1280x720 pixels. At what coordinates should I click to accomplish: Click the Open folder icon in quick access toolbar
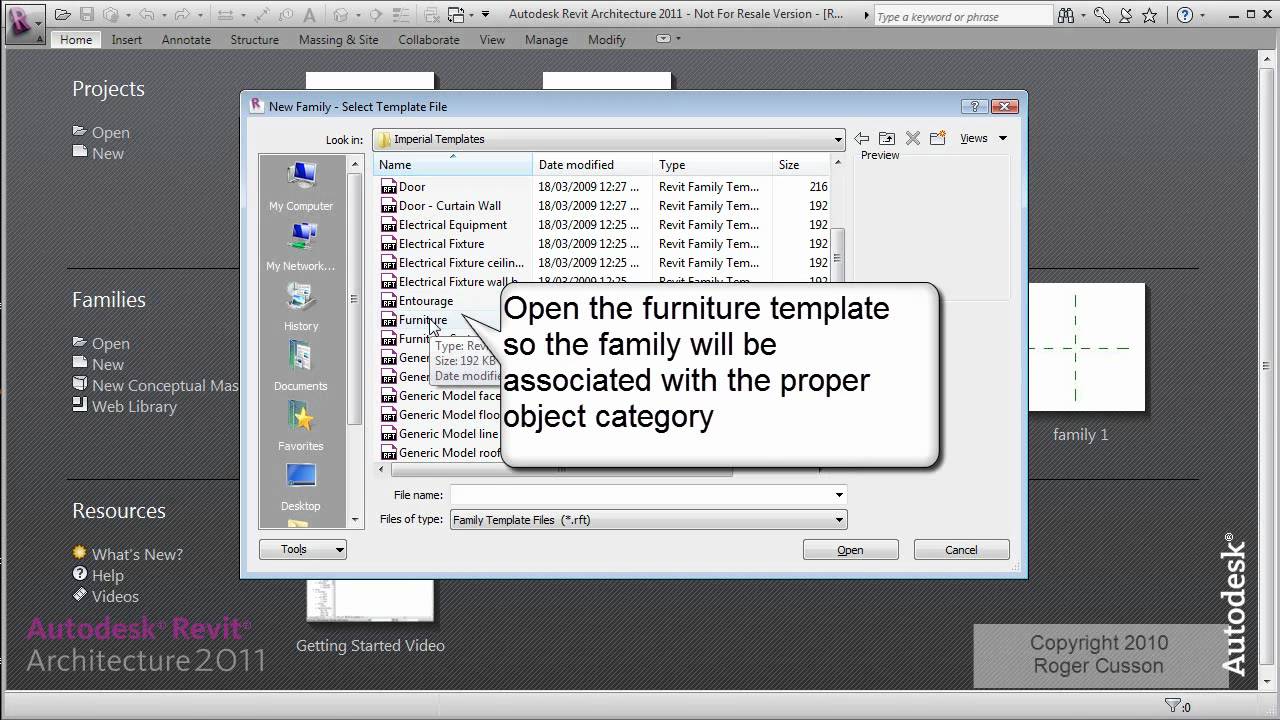(x=62, y=15)
